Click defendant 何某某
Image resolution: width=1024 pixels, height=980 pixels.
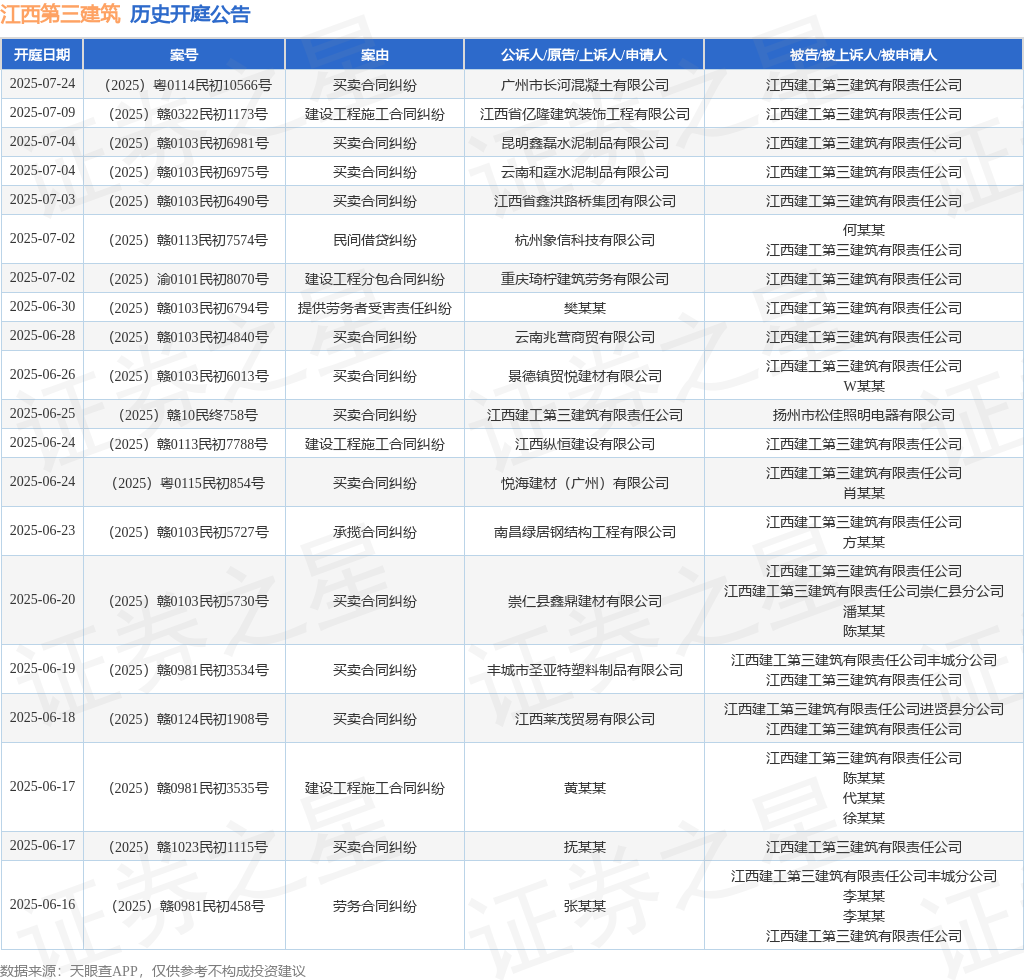click(863, 230)
